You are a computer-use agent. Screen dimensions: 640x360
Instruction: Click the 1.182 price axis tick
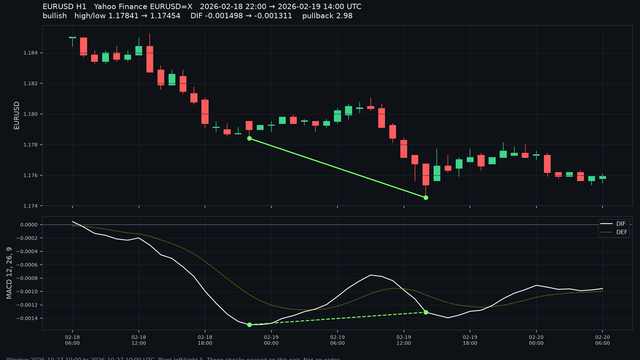(31, 84)
